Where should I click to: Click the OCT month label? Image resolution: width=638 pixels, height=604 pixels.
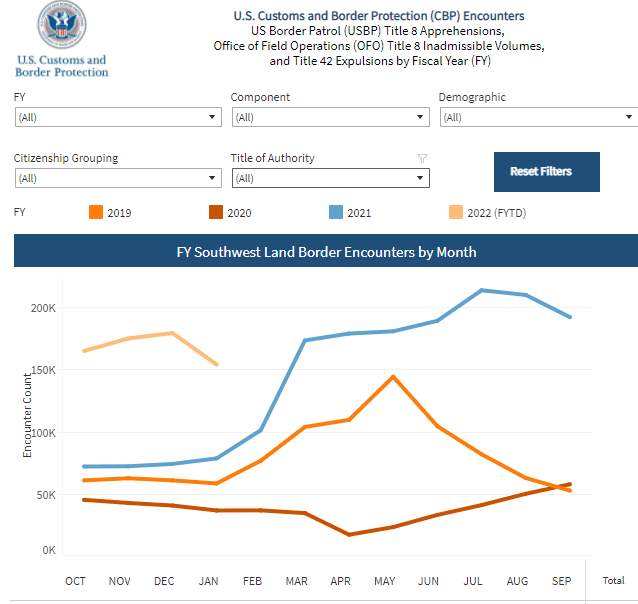pyautogui.click(x=75, y=581)
